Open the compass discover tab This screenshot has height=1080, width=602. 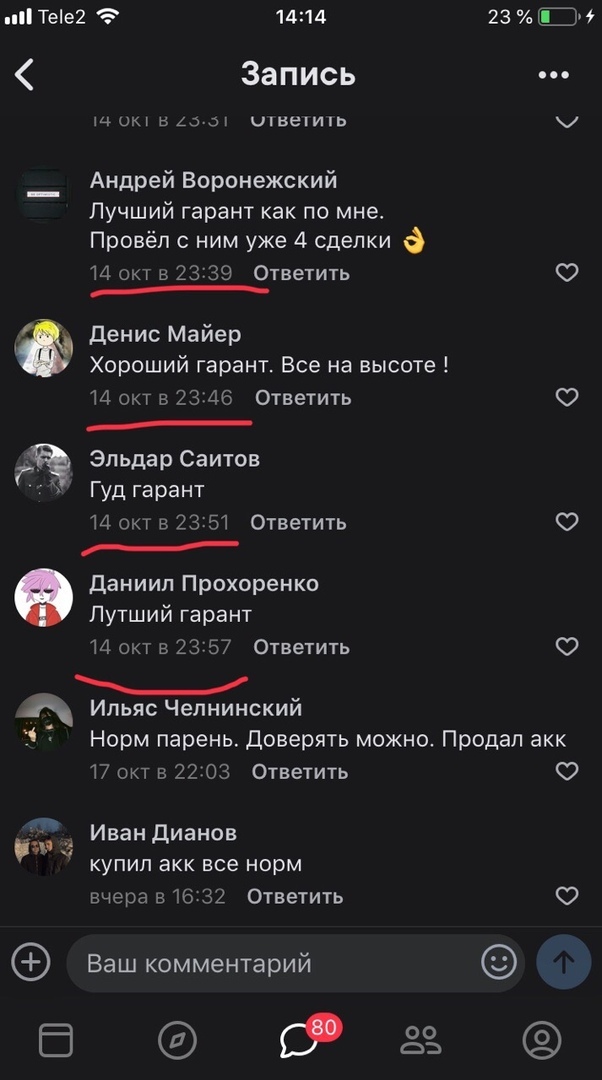click(177, 1039)
